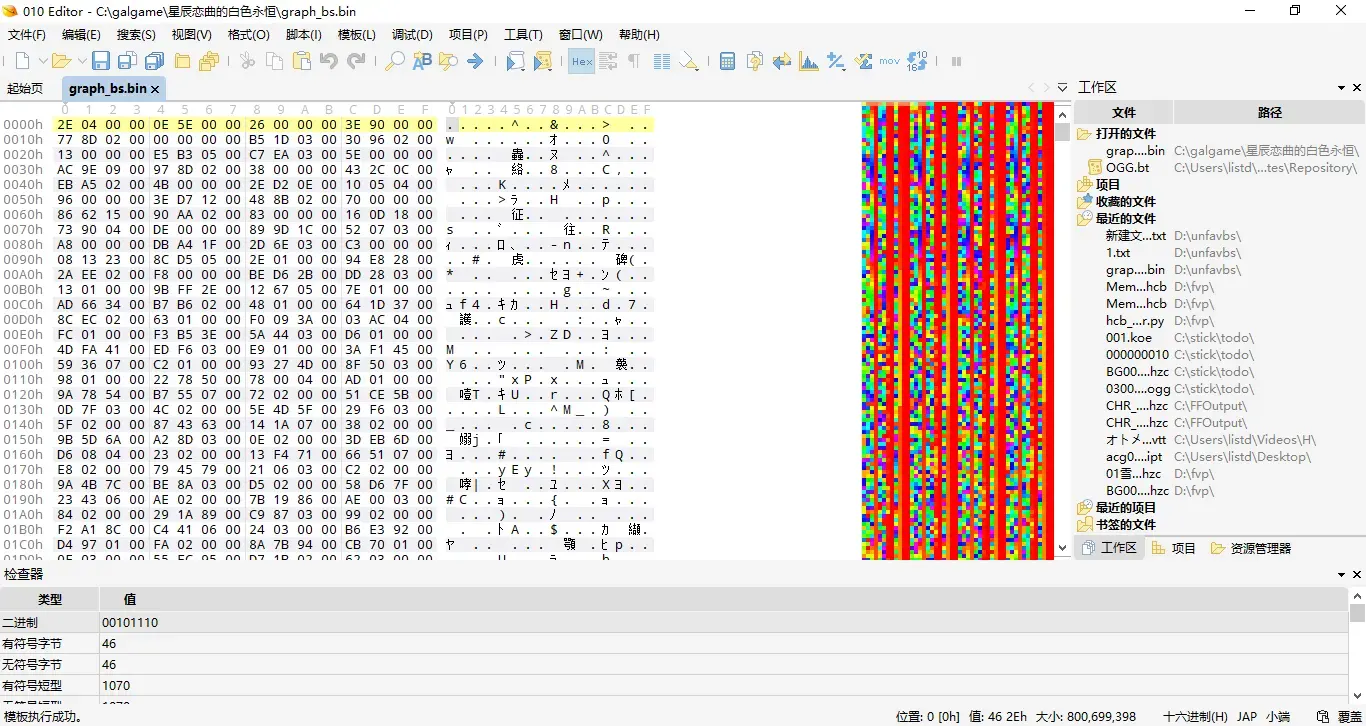Toggle little endian indicator in status bar
Viewport: 1366px width, 726px height.
1278,717
